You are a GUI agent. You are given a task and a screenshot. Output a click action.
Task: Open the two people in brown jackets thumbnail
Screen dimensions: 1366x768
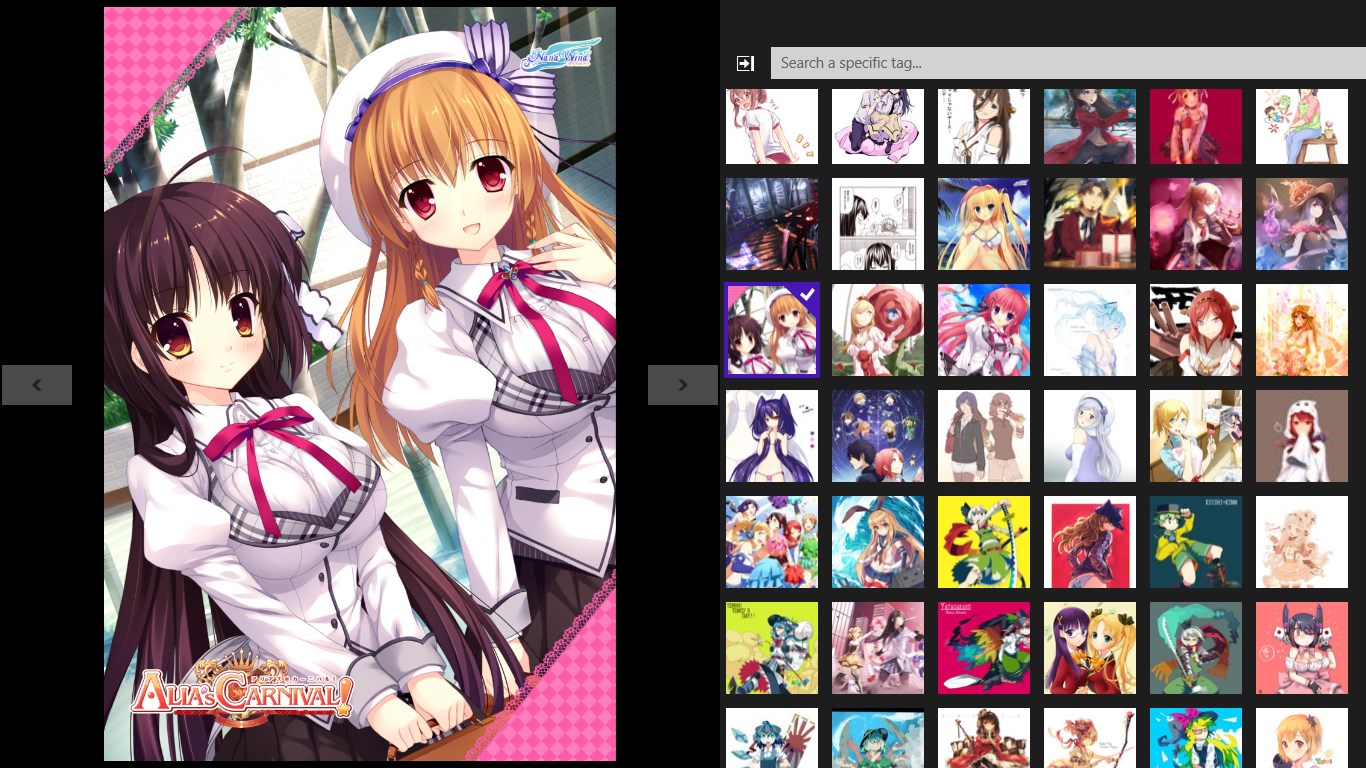click(983, 436)
